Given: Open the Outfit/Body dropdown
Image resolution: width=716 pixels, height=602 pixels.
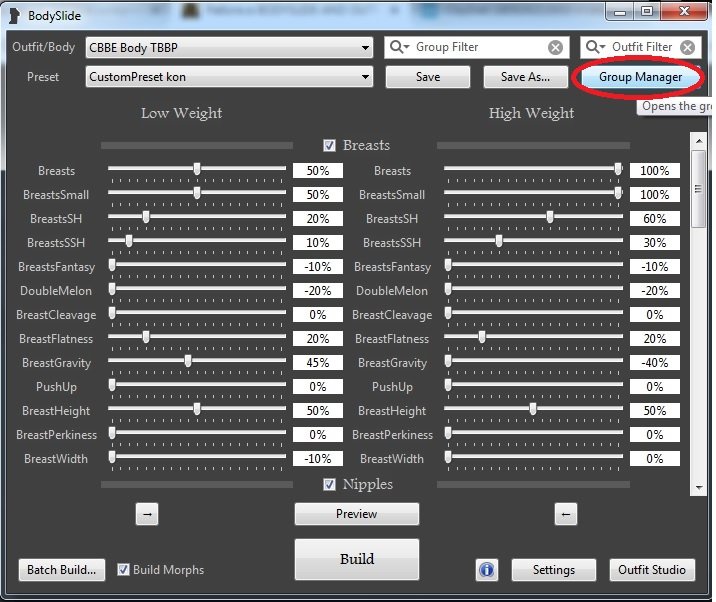Looking at the screenshot, I should [x=366, y=47].
